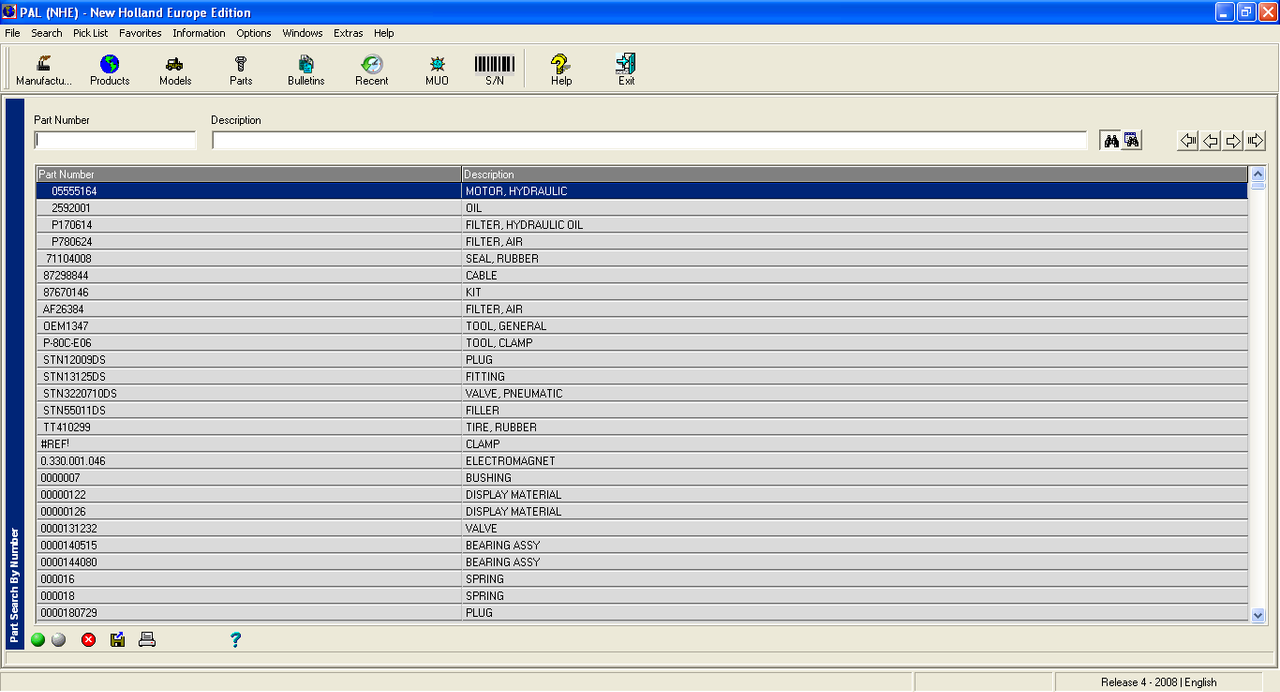Click the Description search input field
The height and width of the screenshot is (692, 1280).
pyautogui.click(x=650, y=141)
